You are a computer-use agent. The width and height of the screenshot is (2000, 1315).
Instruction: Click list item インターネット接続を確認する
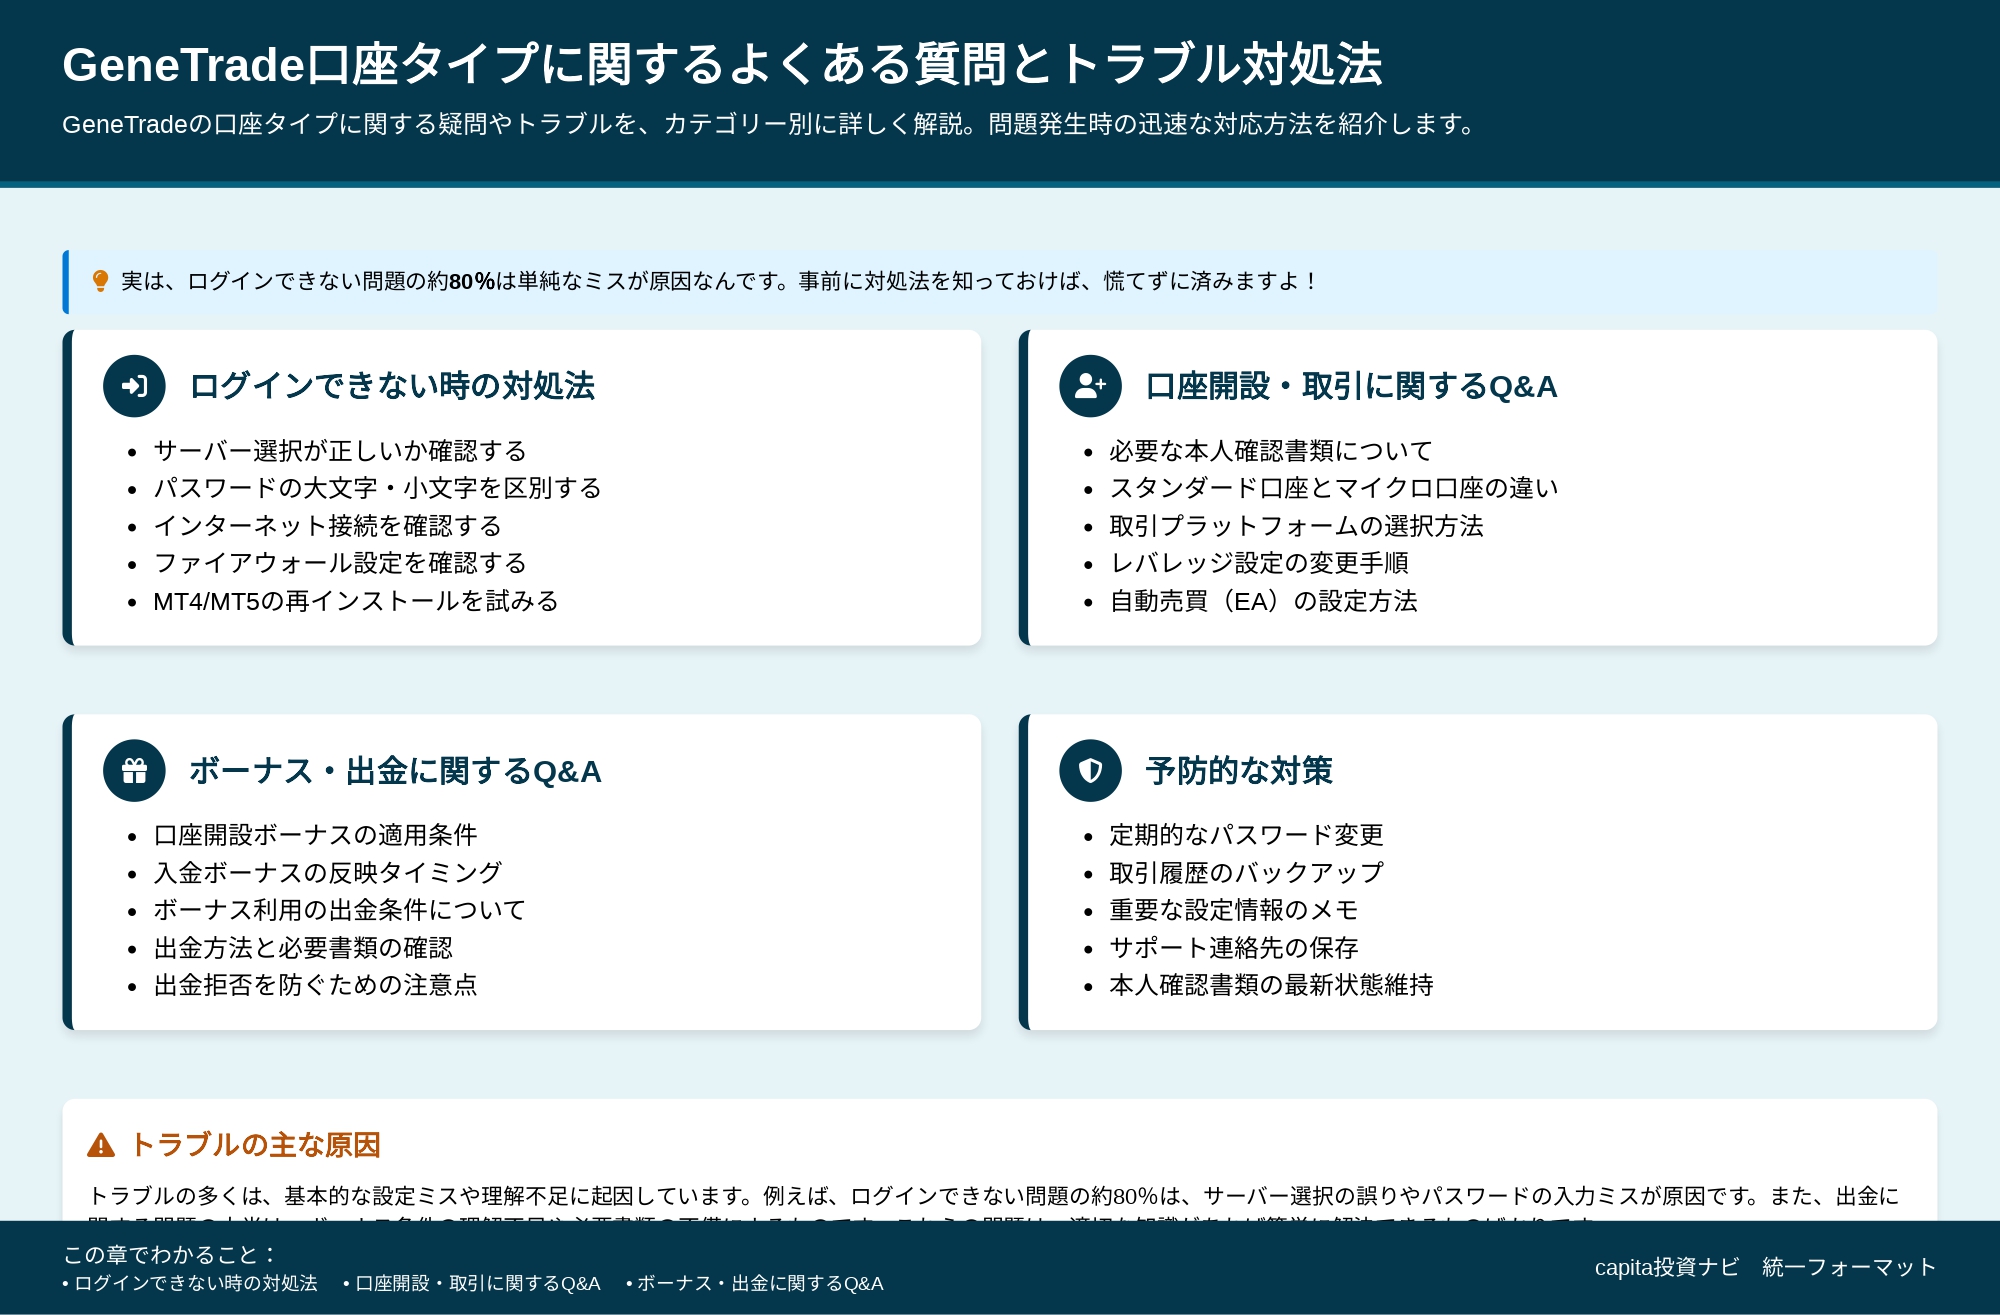tap(327, 526)
